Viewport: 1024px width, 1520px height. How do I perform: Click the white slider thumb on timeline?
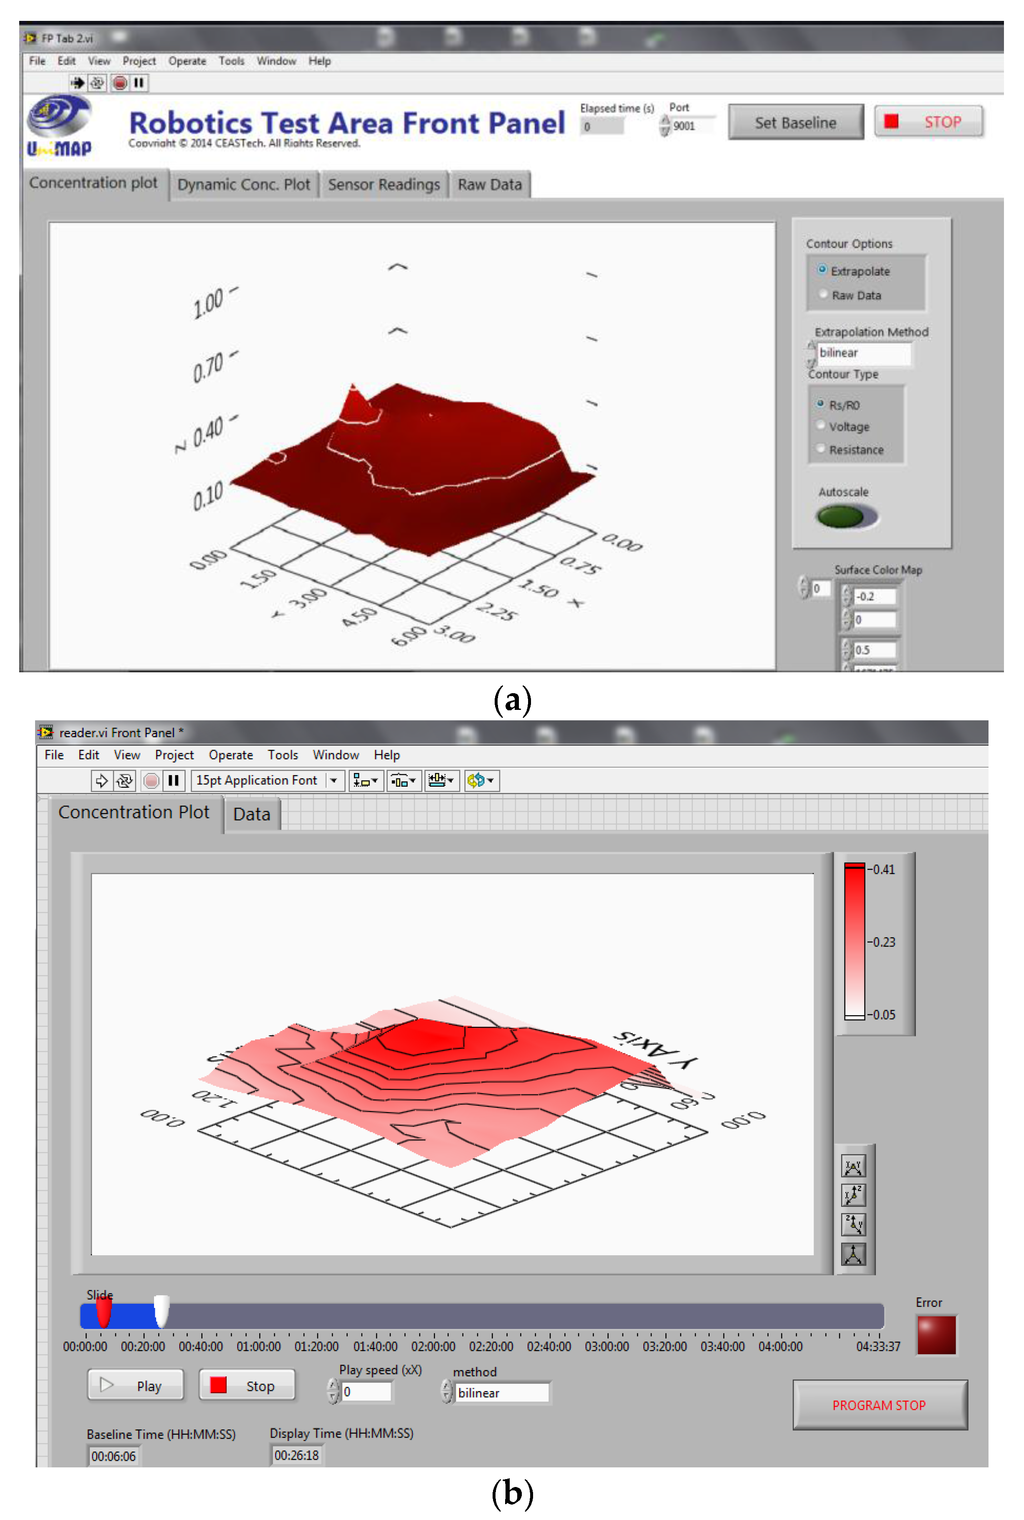(x=161, y=1311)
